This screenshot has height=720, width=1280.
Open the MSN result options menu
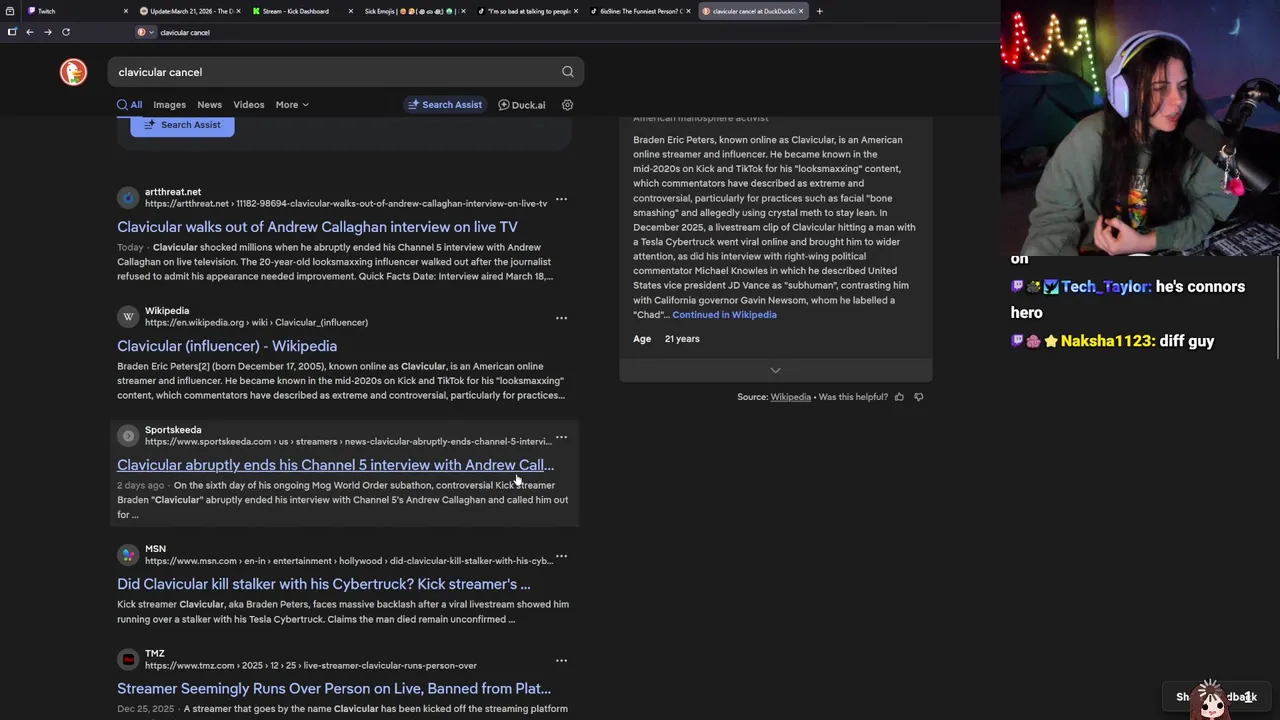pos(561,556)
